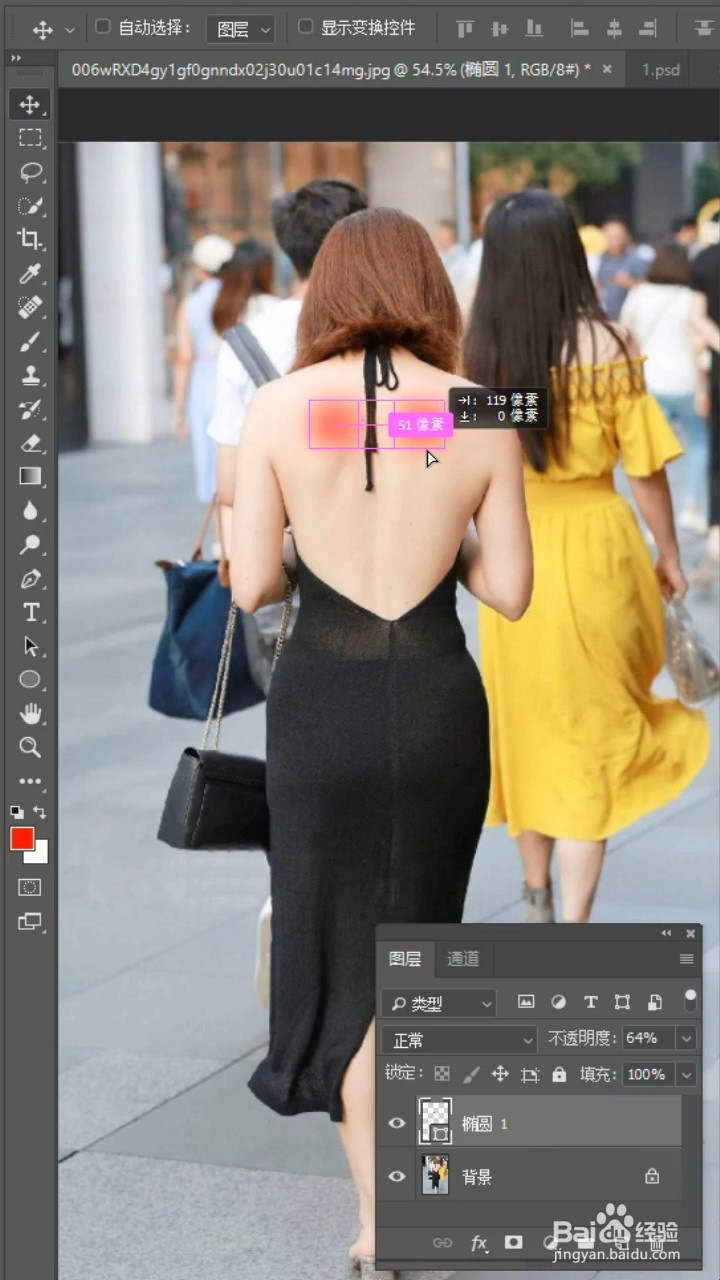Filter layers by smart object icon
The image size is (720, 1280).
pyautogui.click(x=655, y=1002)
